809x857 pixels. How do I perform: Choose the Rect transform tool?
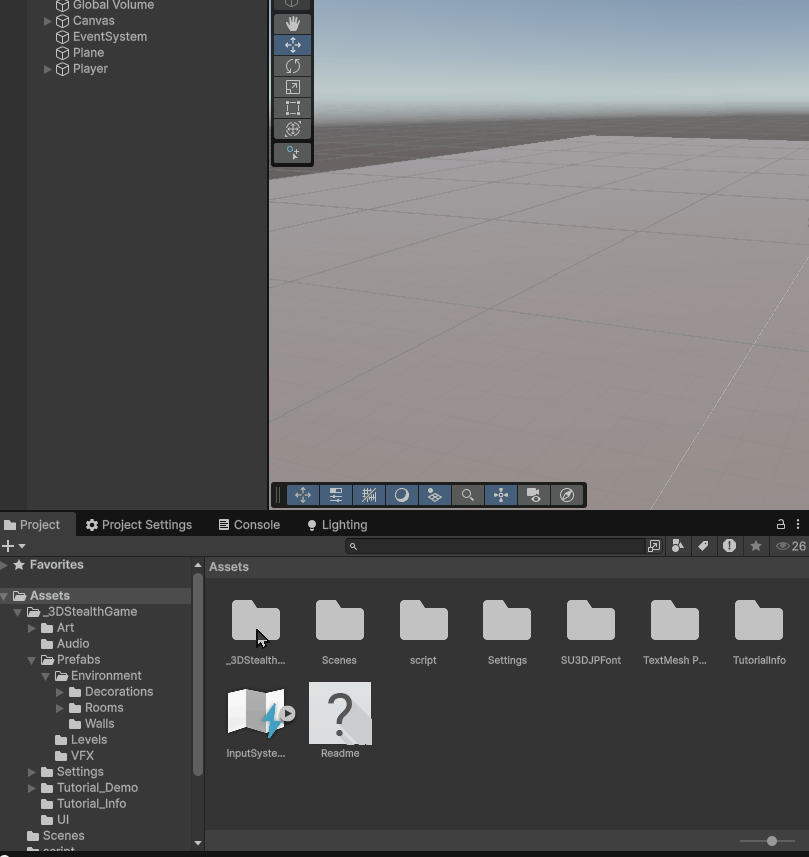[x=293, y=108]
